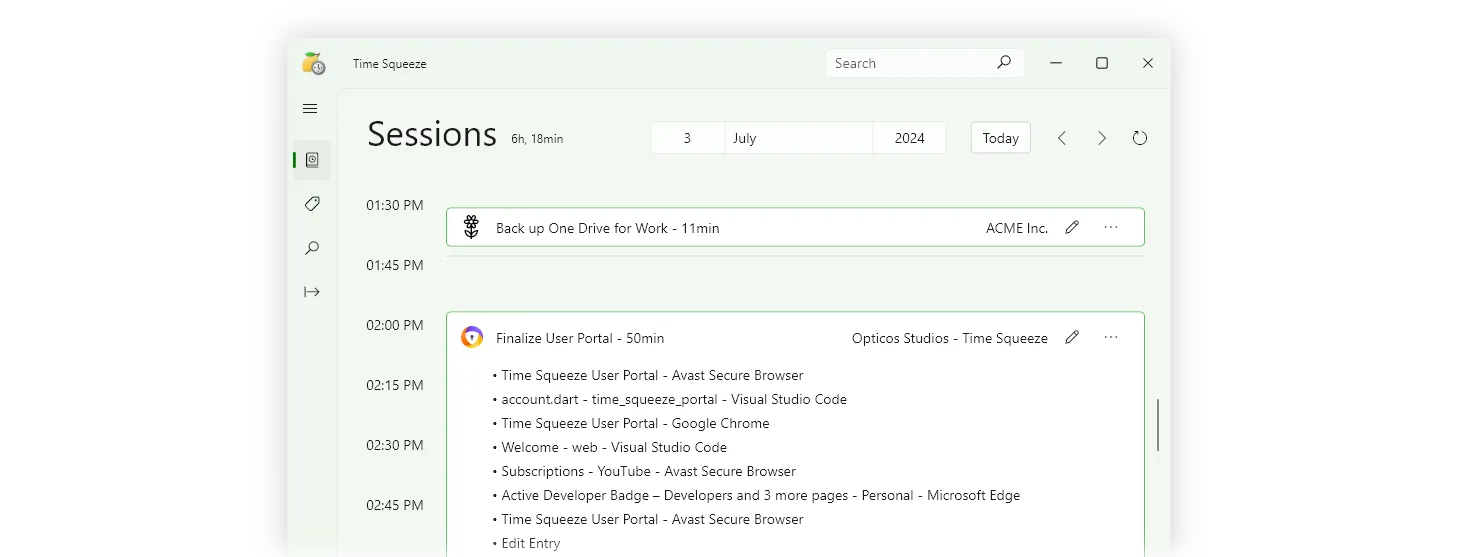The height and width of the screenshot is (557, 1458).
Task: Click the Search input field
Action: [x=910, y=63]
